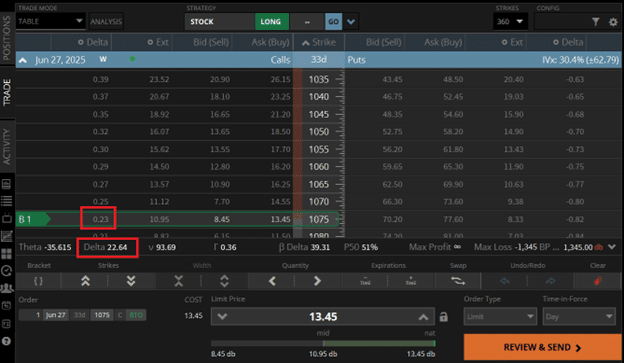Screen dimensions: 624x363
Task: Select put ask 58.20 at 1050 strike
Action: [453, 132]
